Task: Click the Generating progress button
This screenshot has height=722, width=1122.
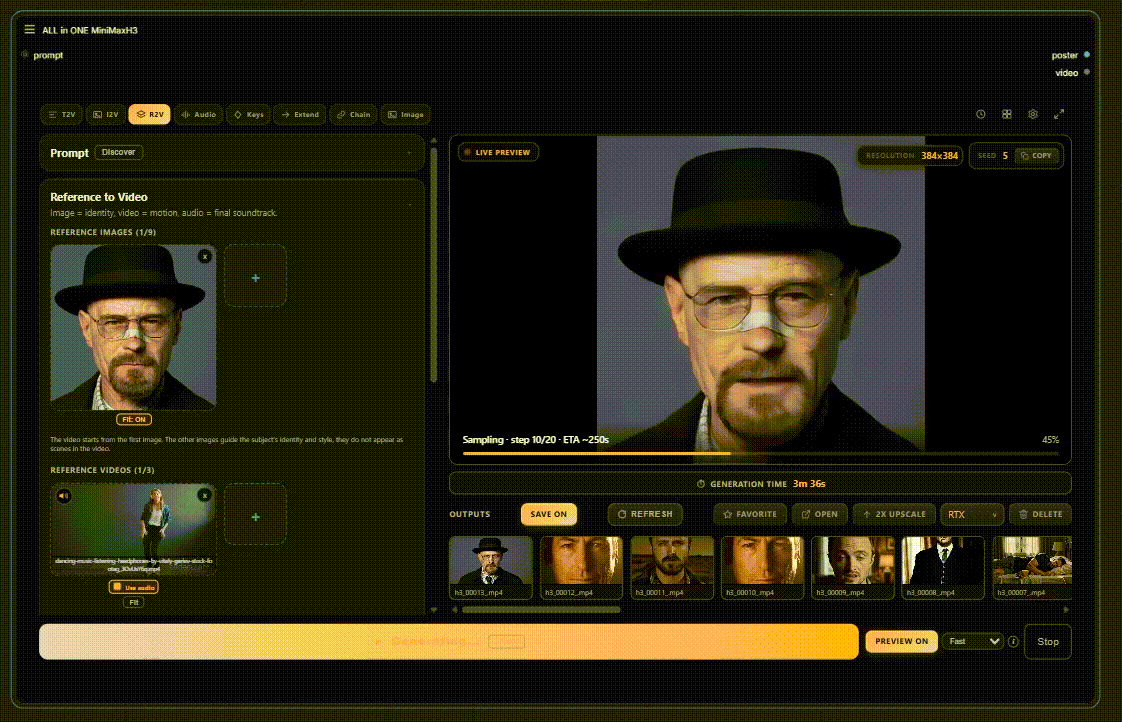Action: point(449,642)
